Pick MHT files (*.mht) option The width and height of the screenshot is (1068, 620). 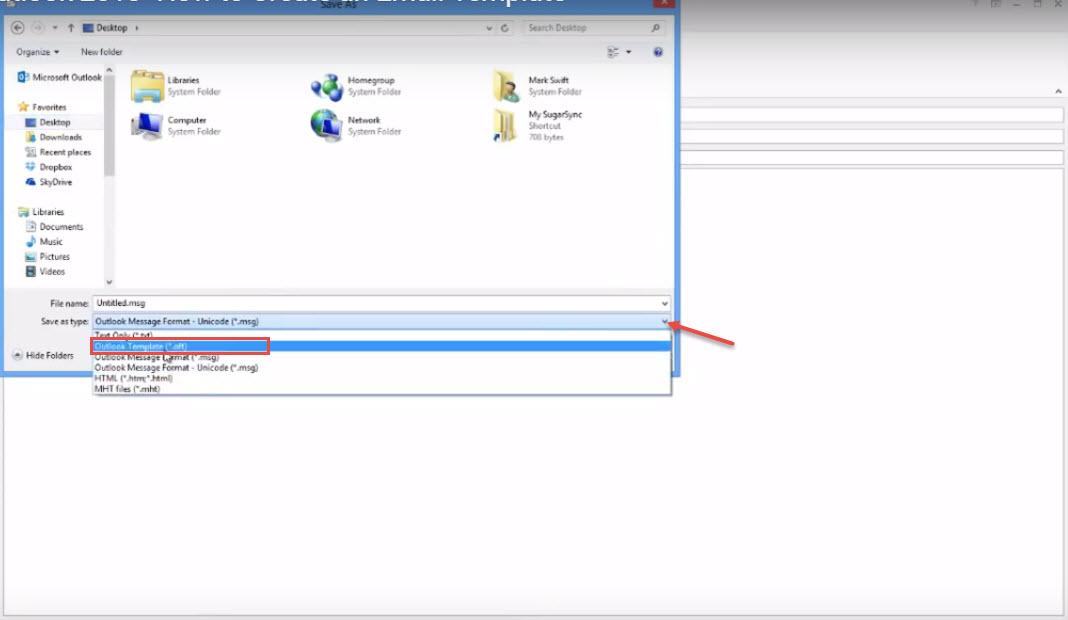click(x=127, y=389)
